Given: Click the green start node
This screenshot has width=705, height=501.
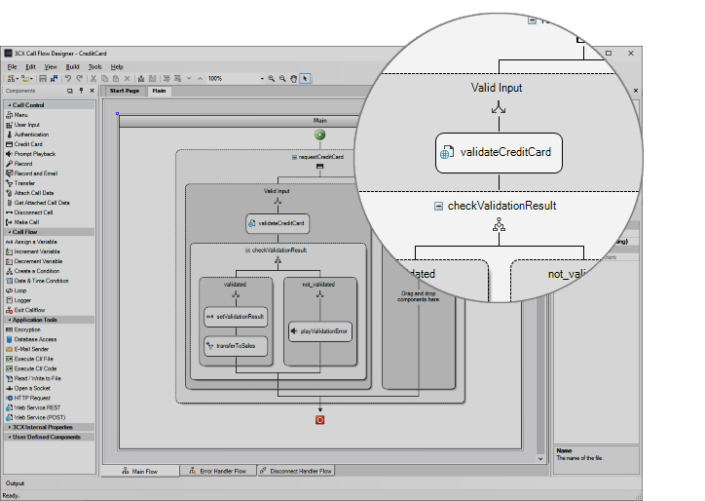Looking at the screenshot, I should [x=319, y=134].
